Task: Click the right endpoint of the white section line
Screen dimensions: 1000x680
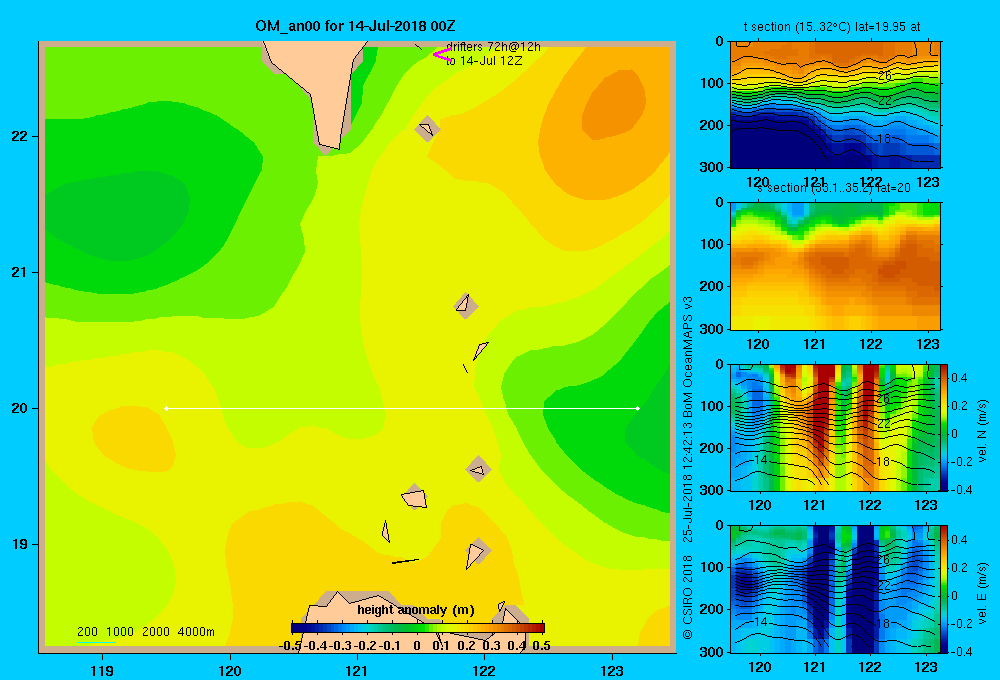Action: (x=637, y=408)
